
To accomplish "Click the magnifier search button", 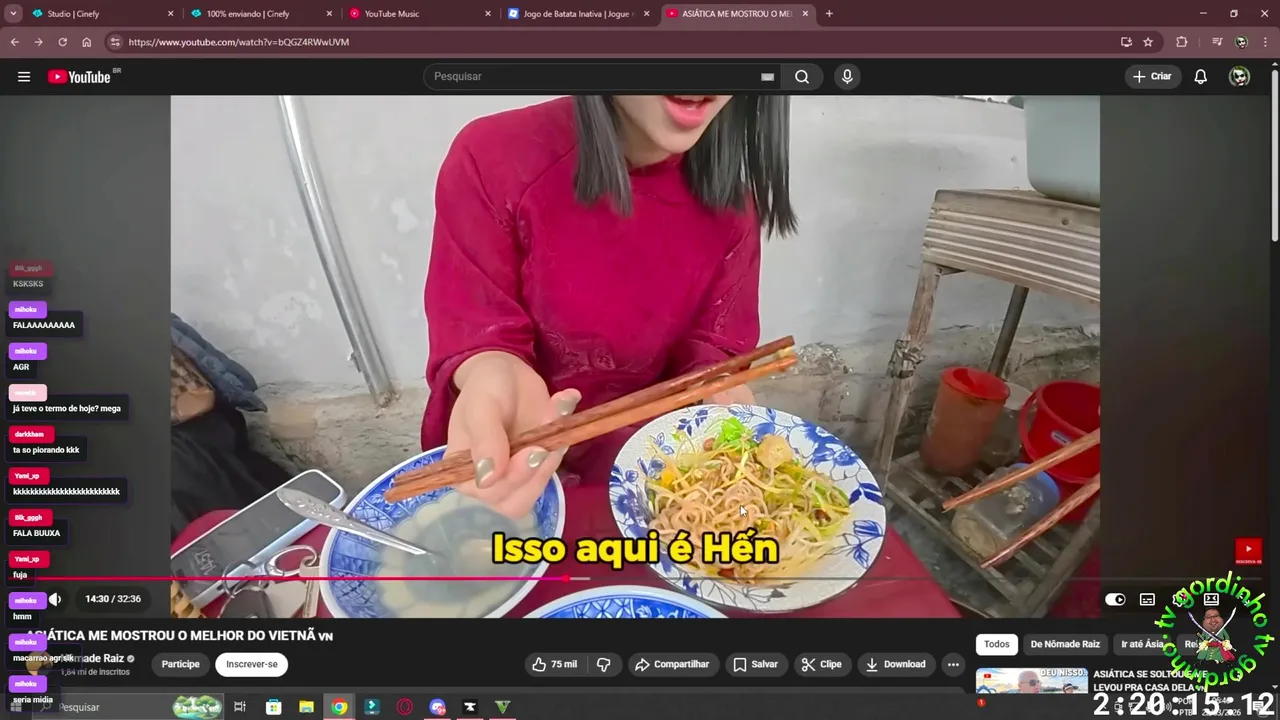I will tap(802, 77).
